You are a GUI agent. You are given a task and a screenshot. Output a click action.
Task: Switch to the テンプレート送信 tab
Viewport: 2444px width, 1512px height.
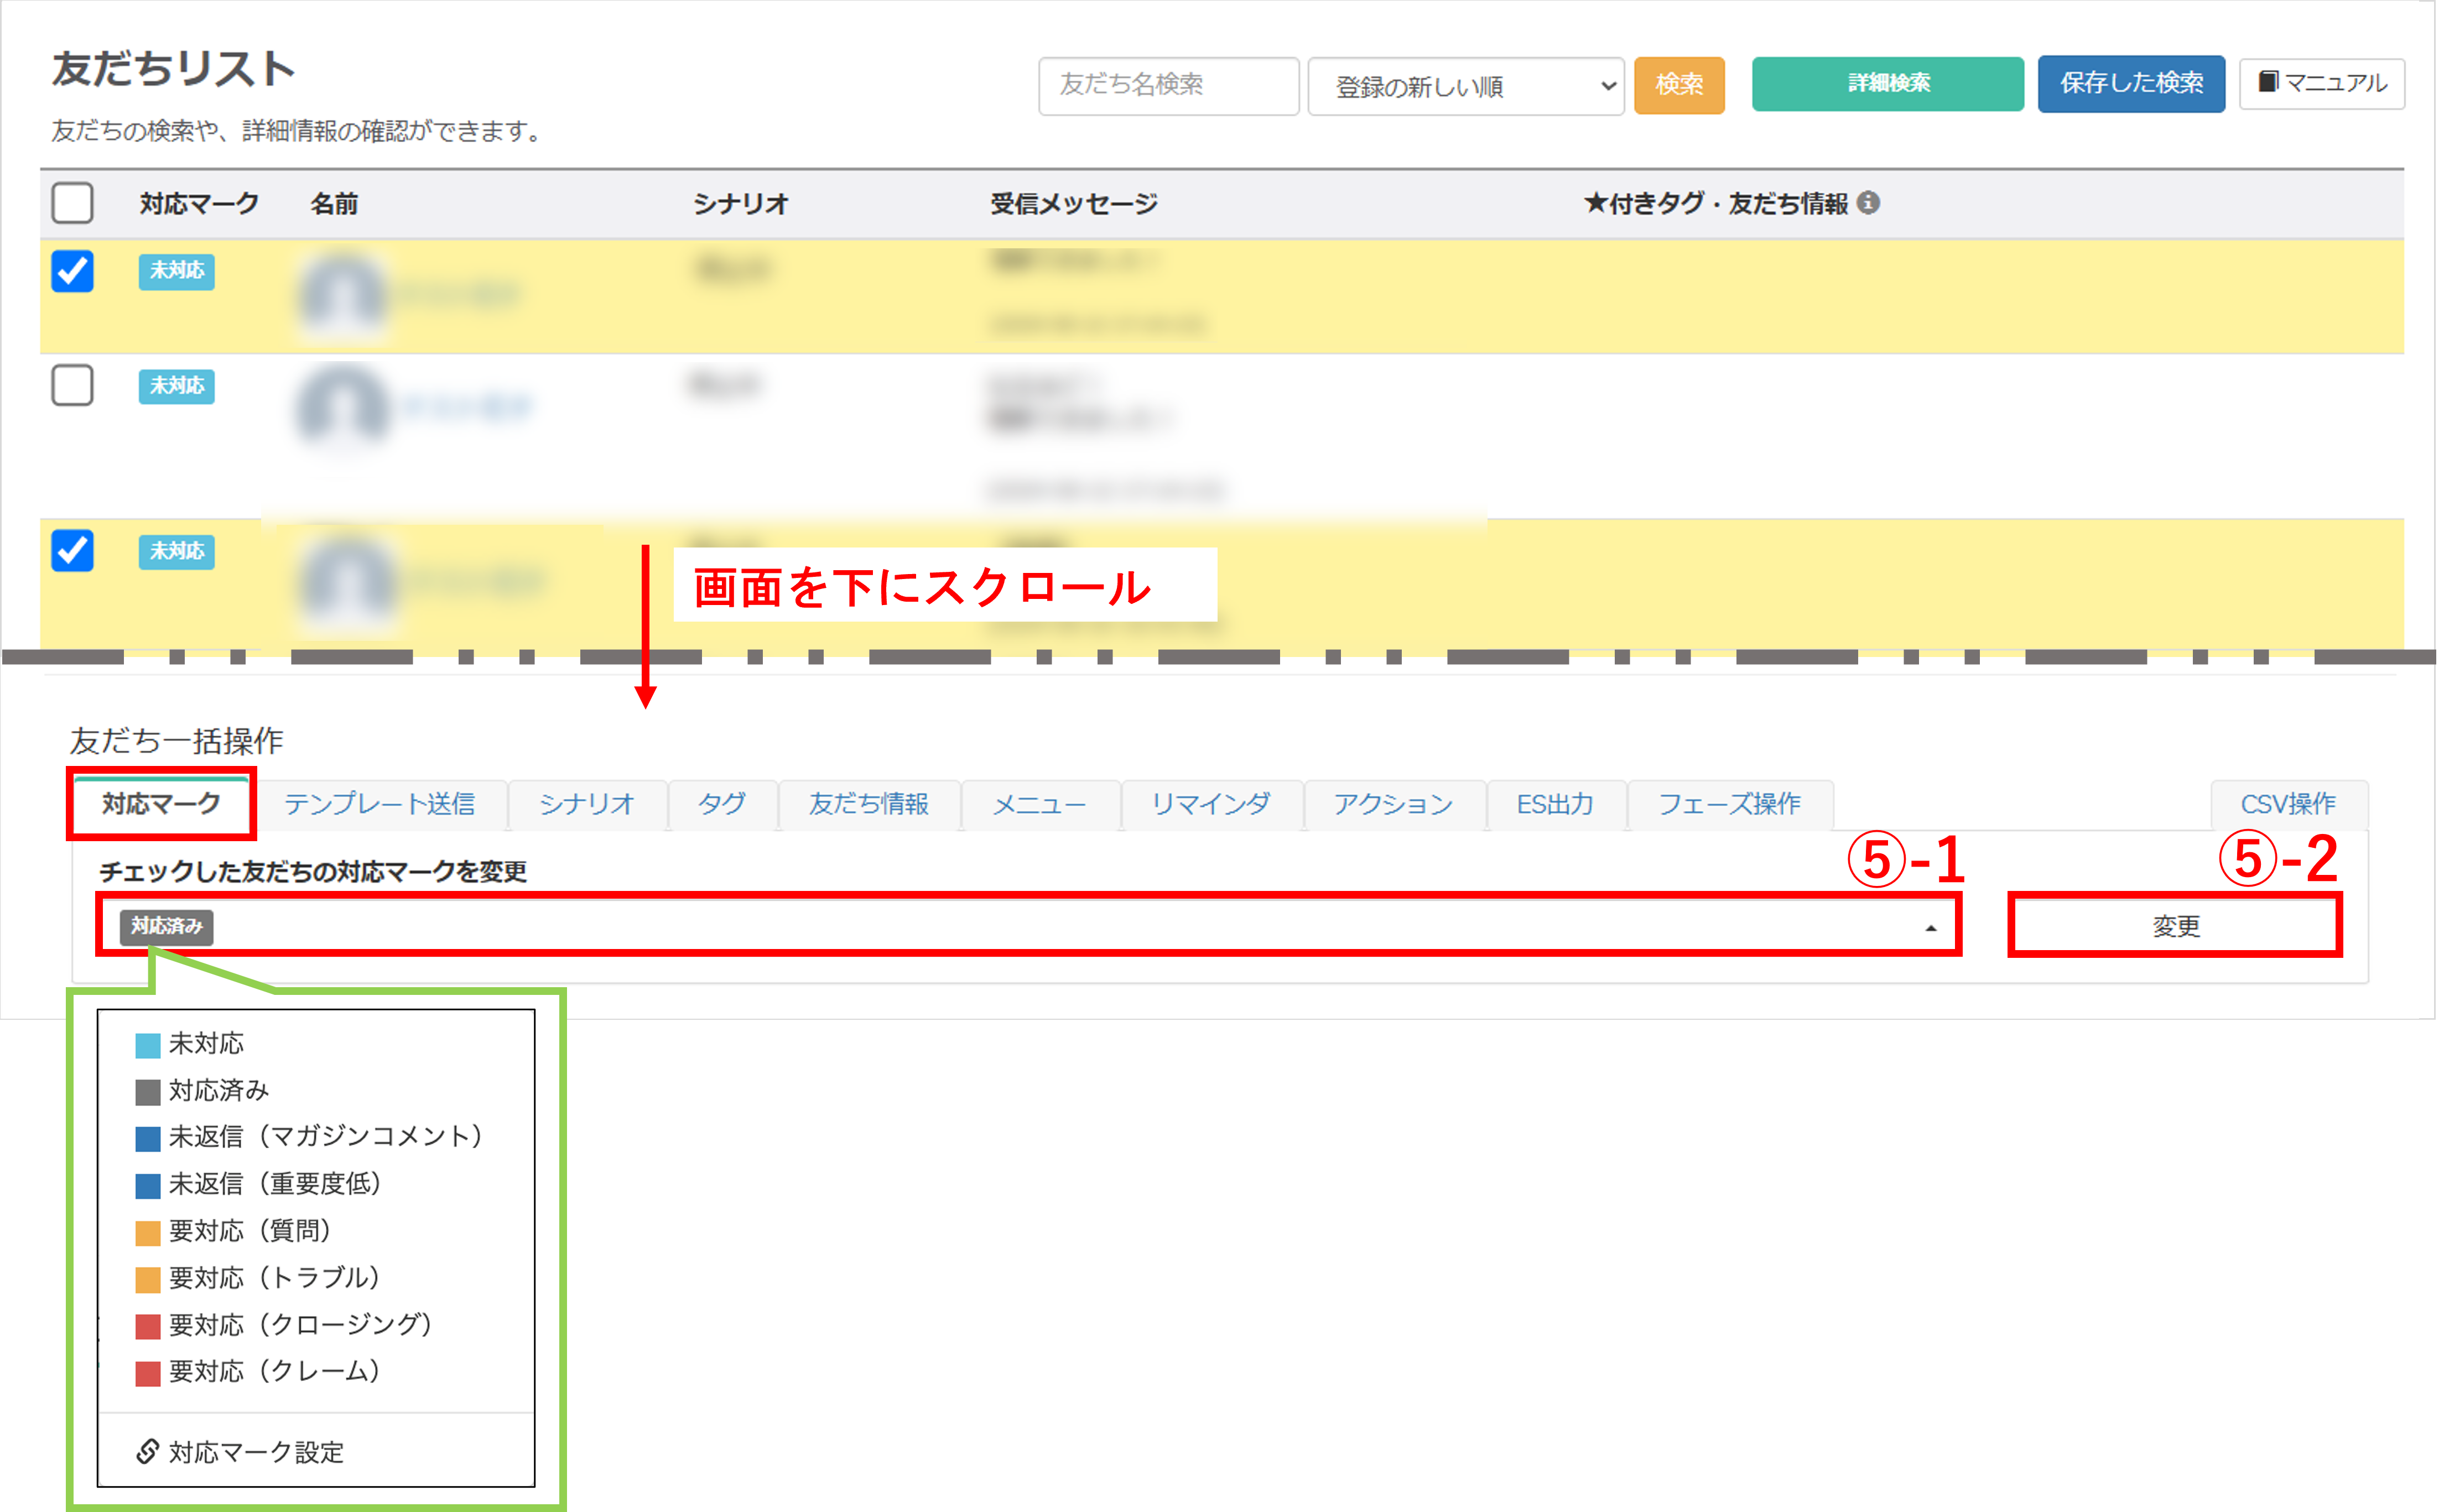click(x=379, y=804)
